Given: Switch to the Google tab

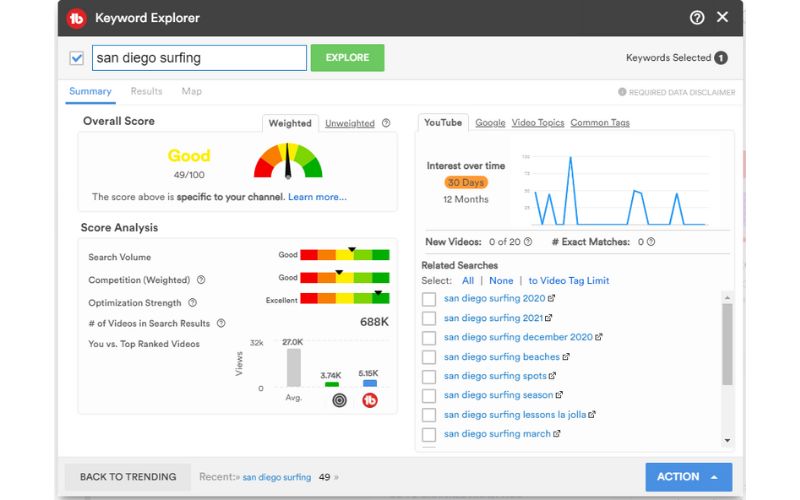Looking at the screenshot, I should click(x=490, y=122).
